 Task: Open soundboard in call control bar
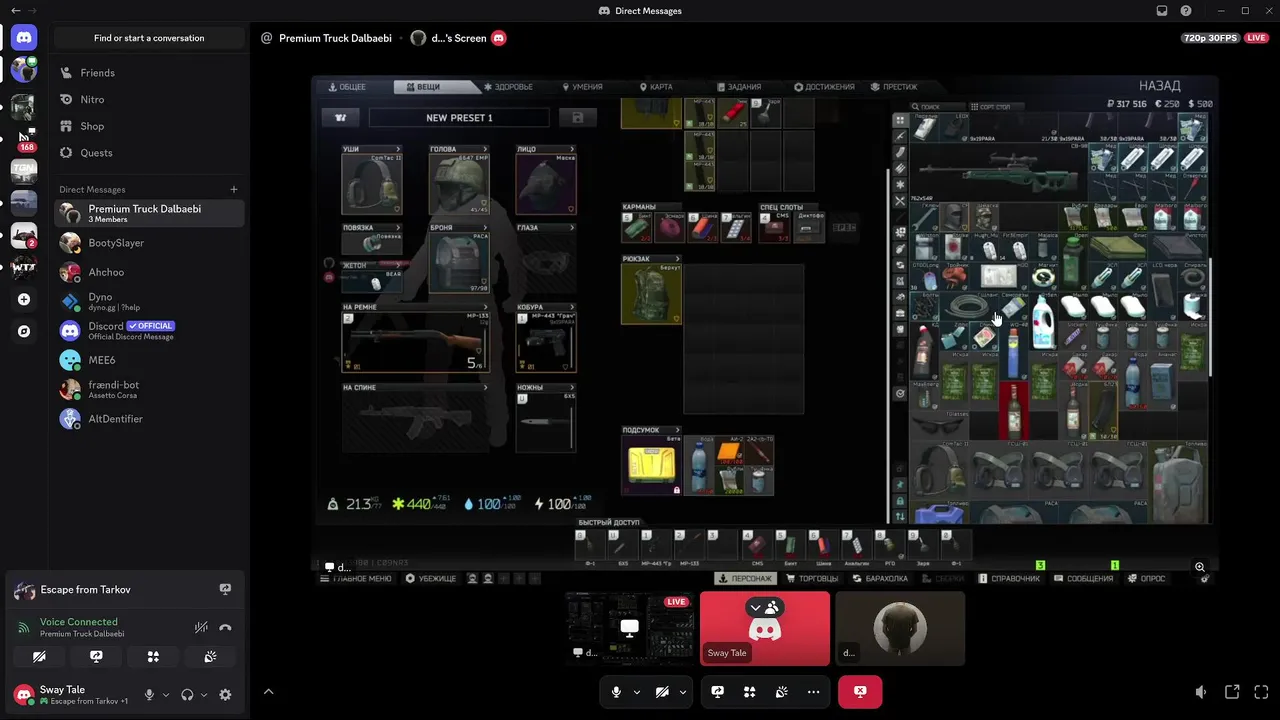[781, 692]
